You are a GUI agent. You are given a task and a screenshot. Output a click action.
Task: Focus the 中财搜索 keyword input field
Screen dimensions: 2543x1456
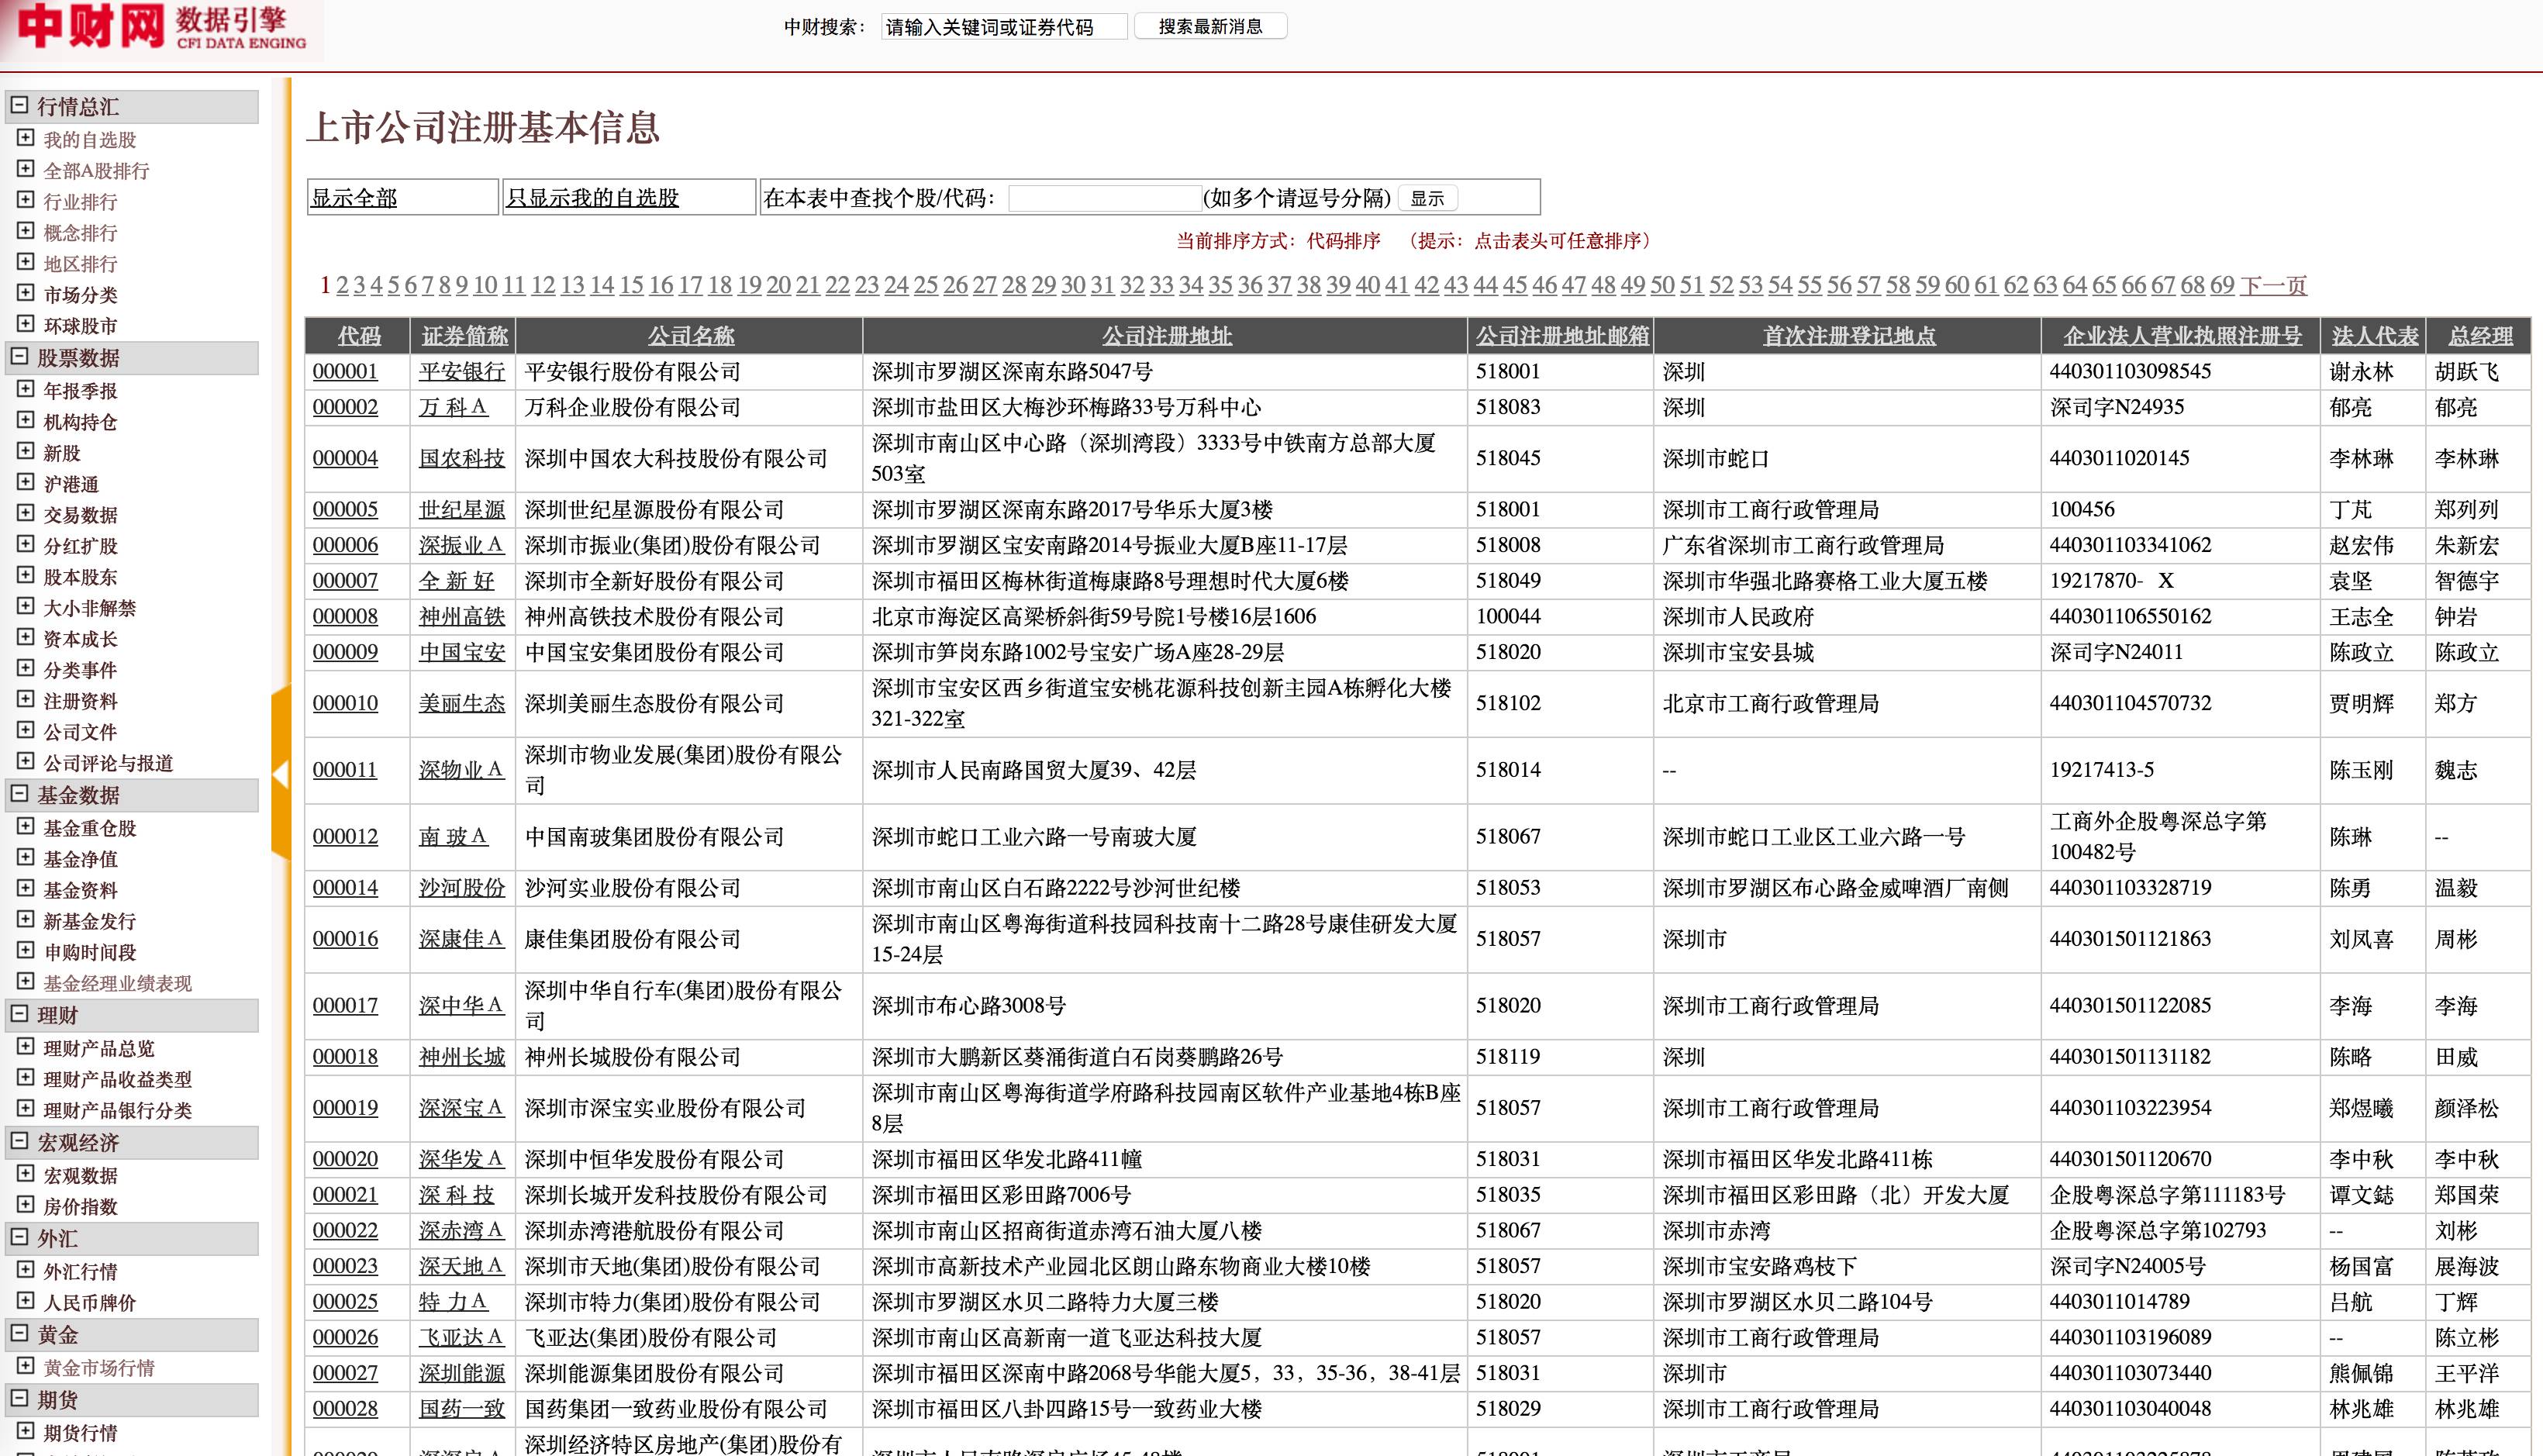click(x=1003, y=27)
